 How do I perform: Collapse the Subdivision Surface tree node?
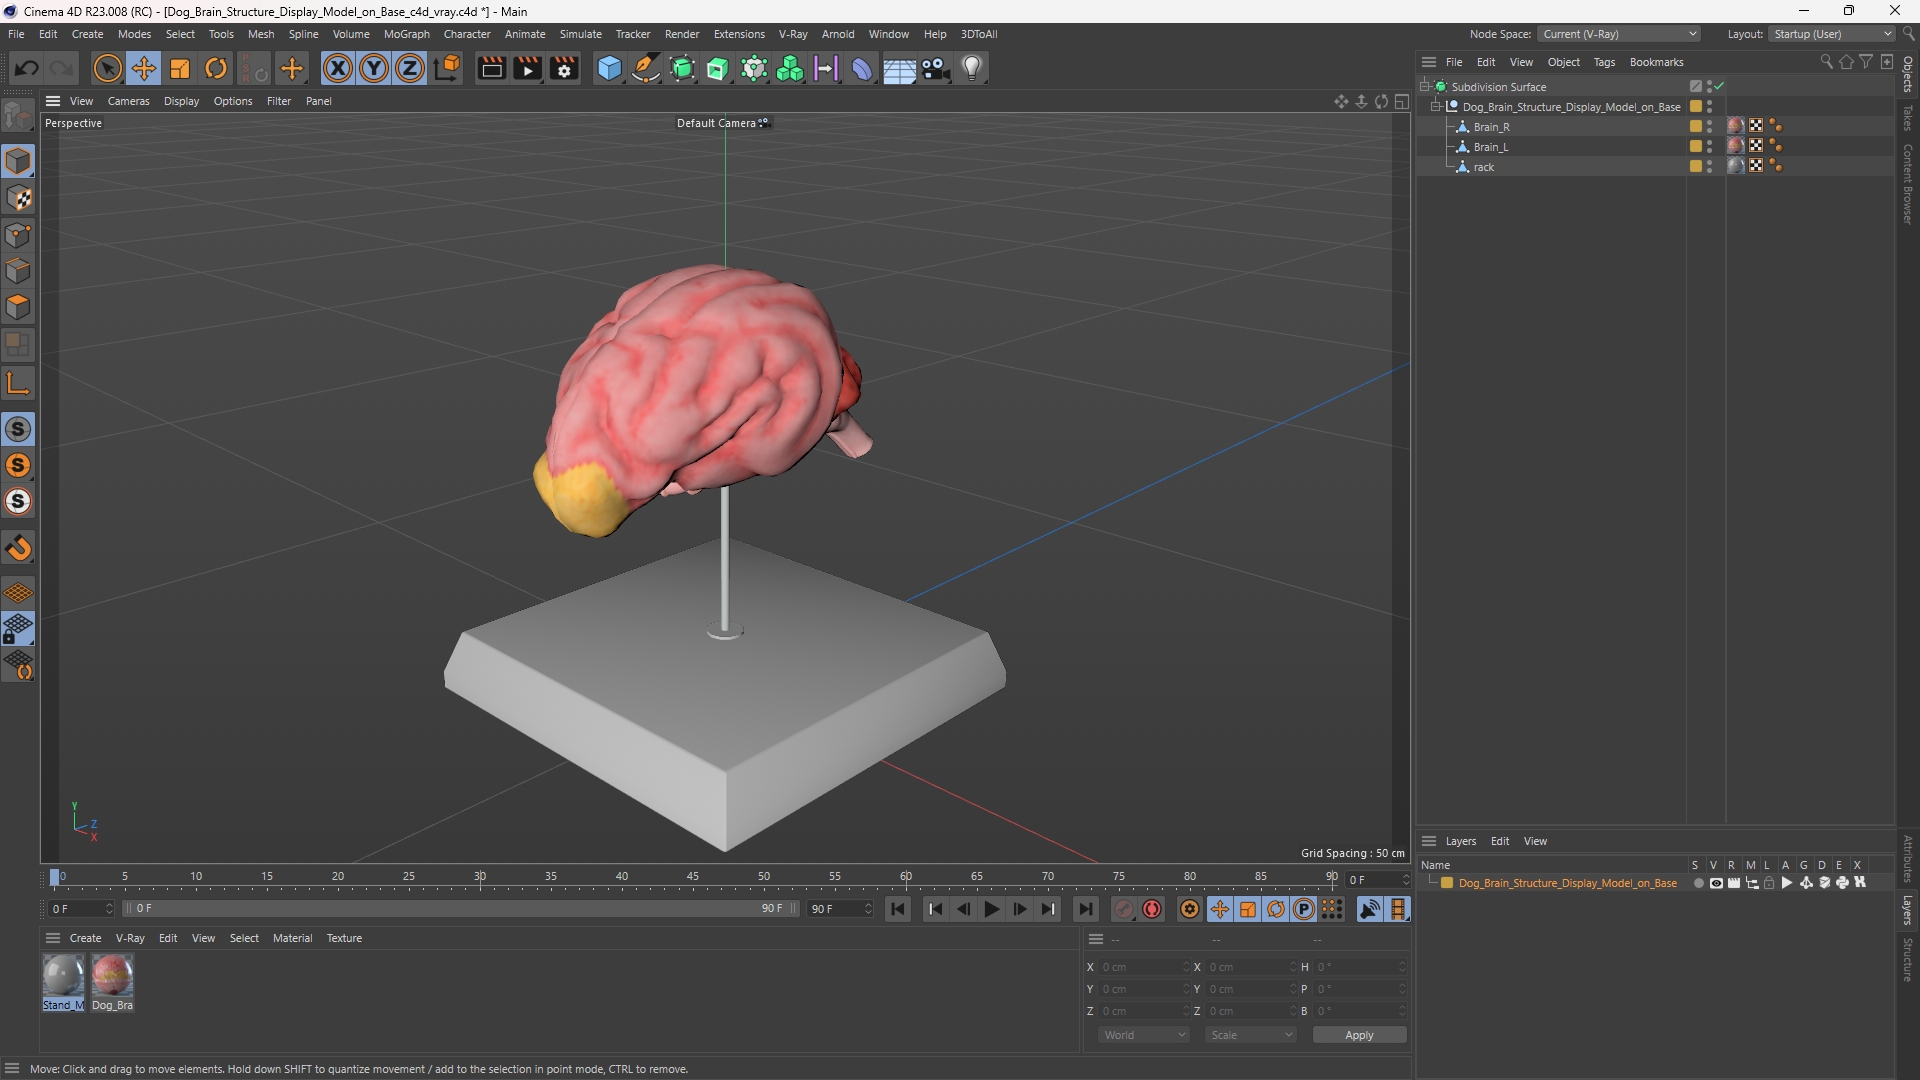(x=1425, y=87)
